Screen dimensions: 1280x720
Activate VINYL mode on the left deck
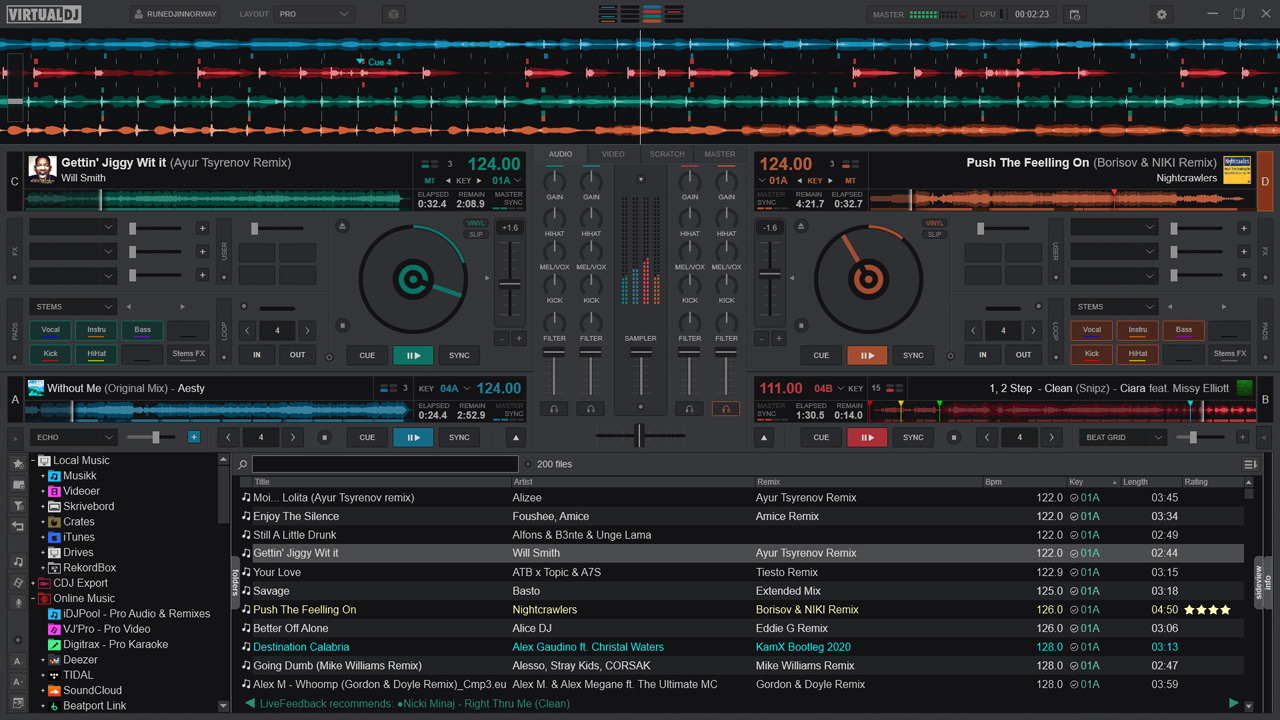coord(476,223)
